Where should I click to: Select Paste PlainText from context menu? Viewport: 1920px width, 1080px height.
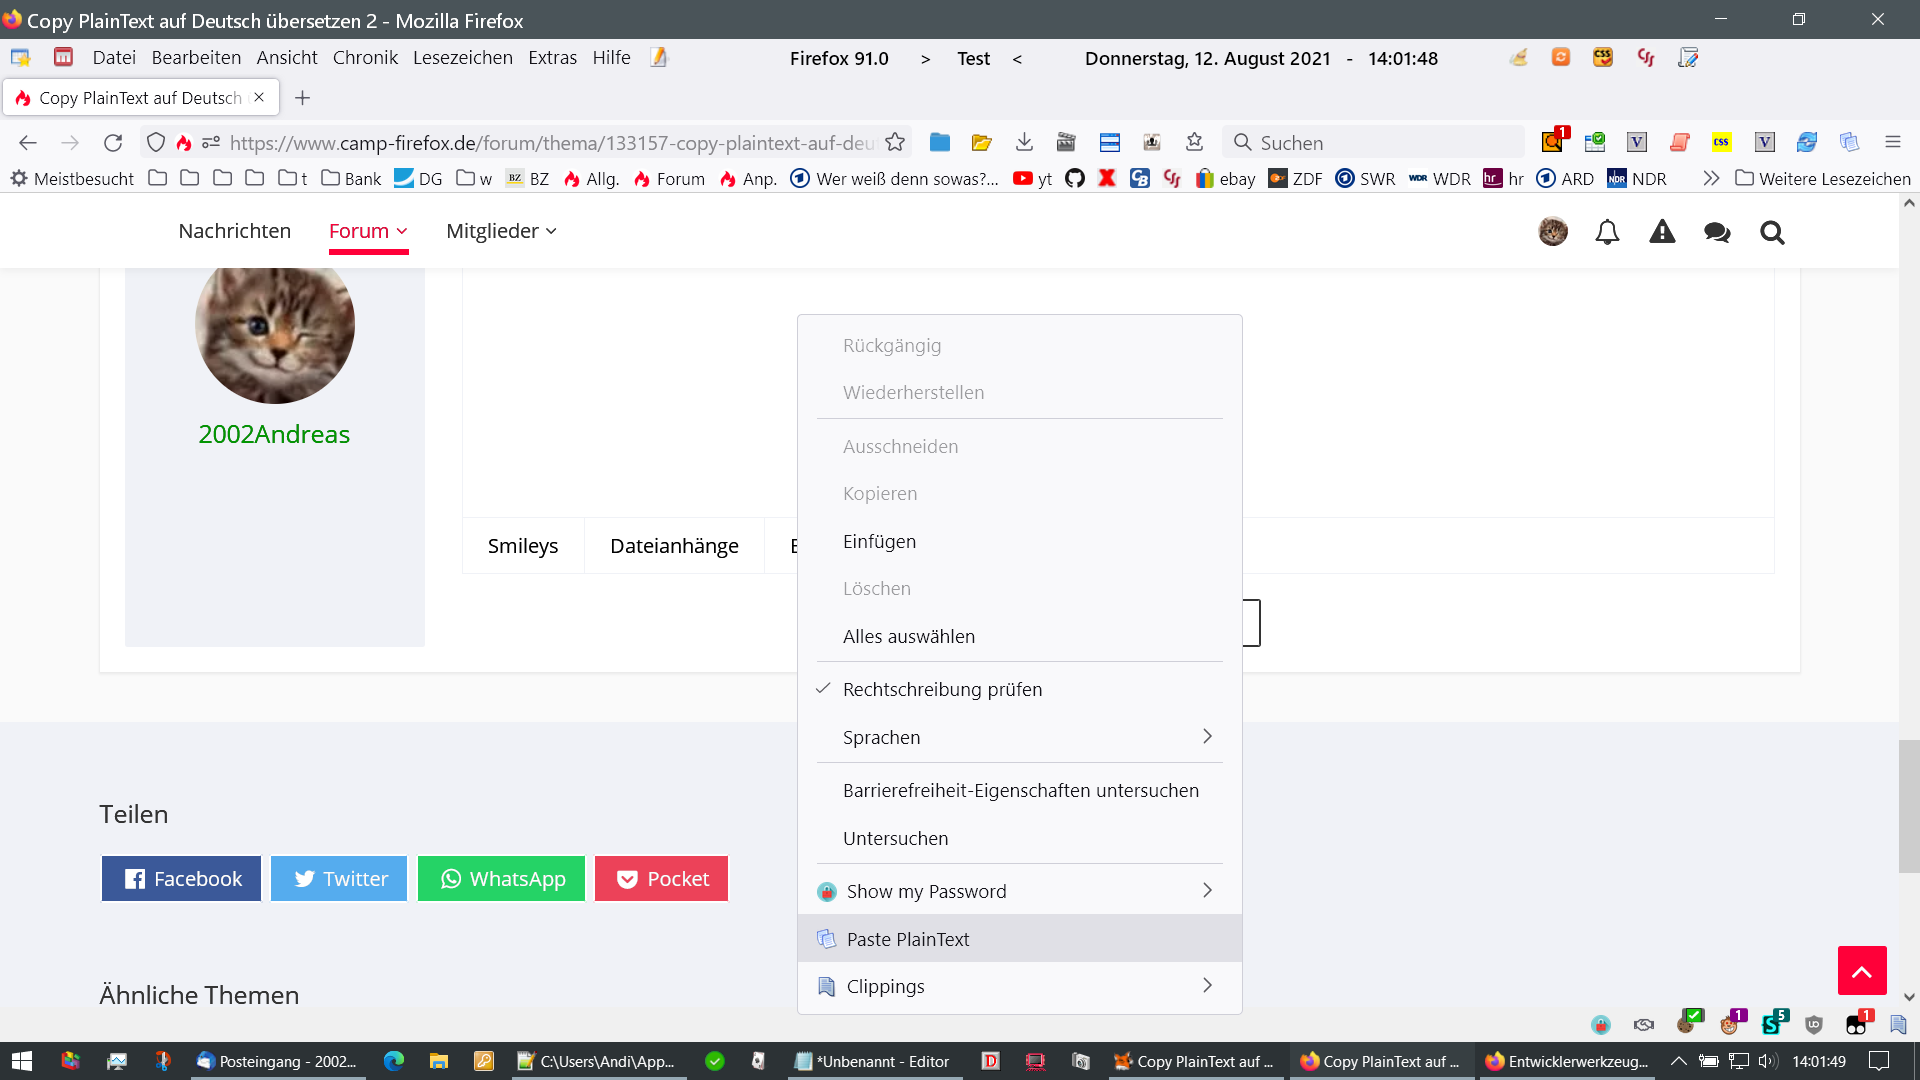pos(908,939)
